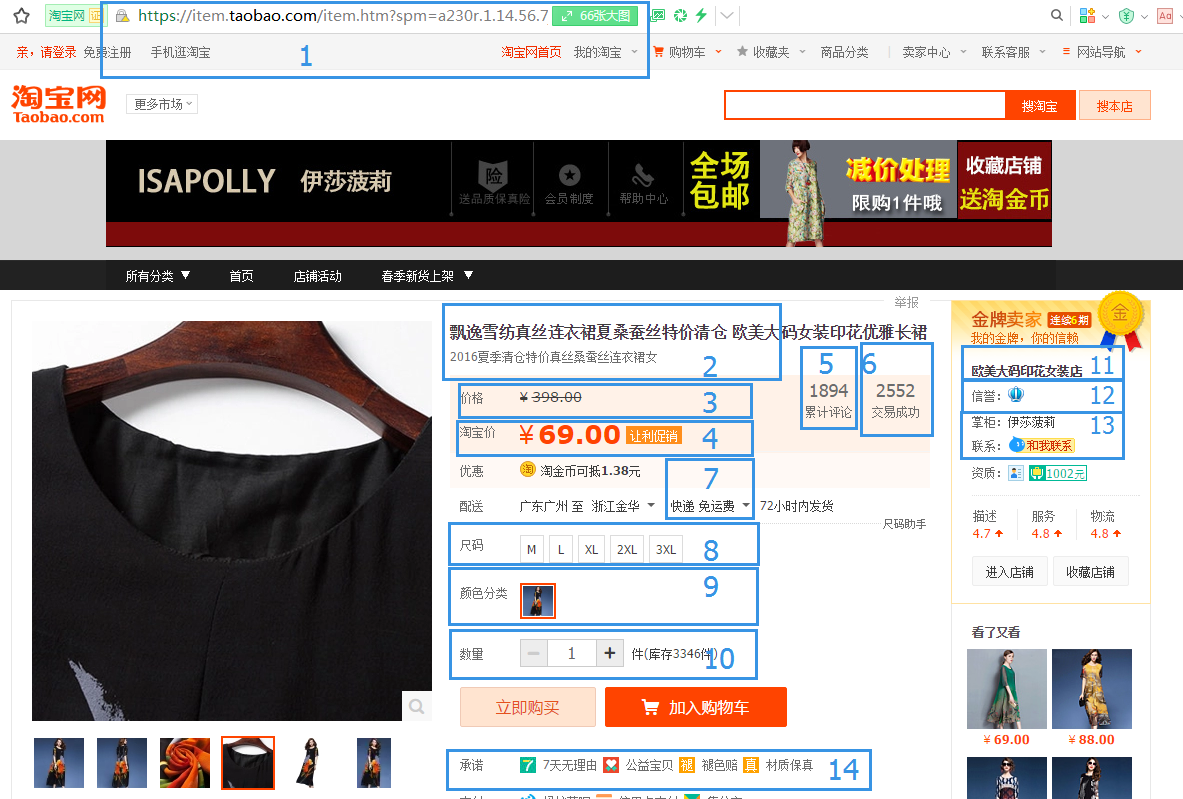Click 和我联系 Wangwang contact icon
The width and height of the screenshot is (1183, 799).
pyautogui.click(x=1041, y=445)
